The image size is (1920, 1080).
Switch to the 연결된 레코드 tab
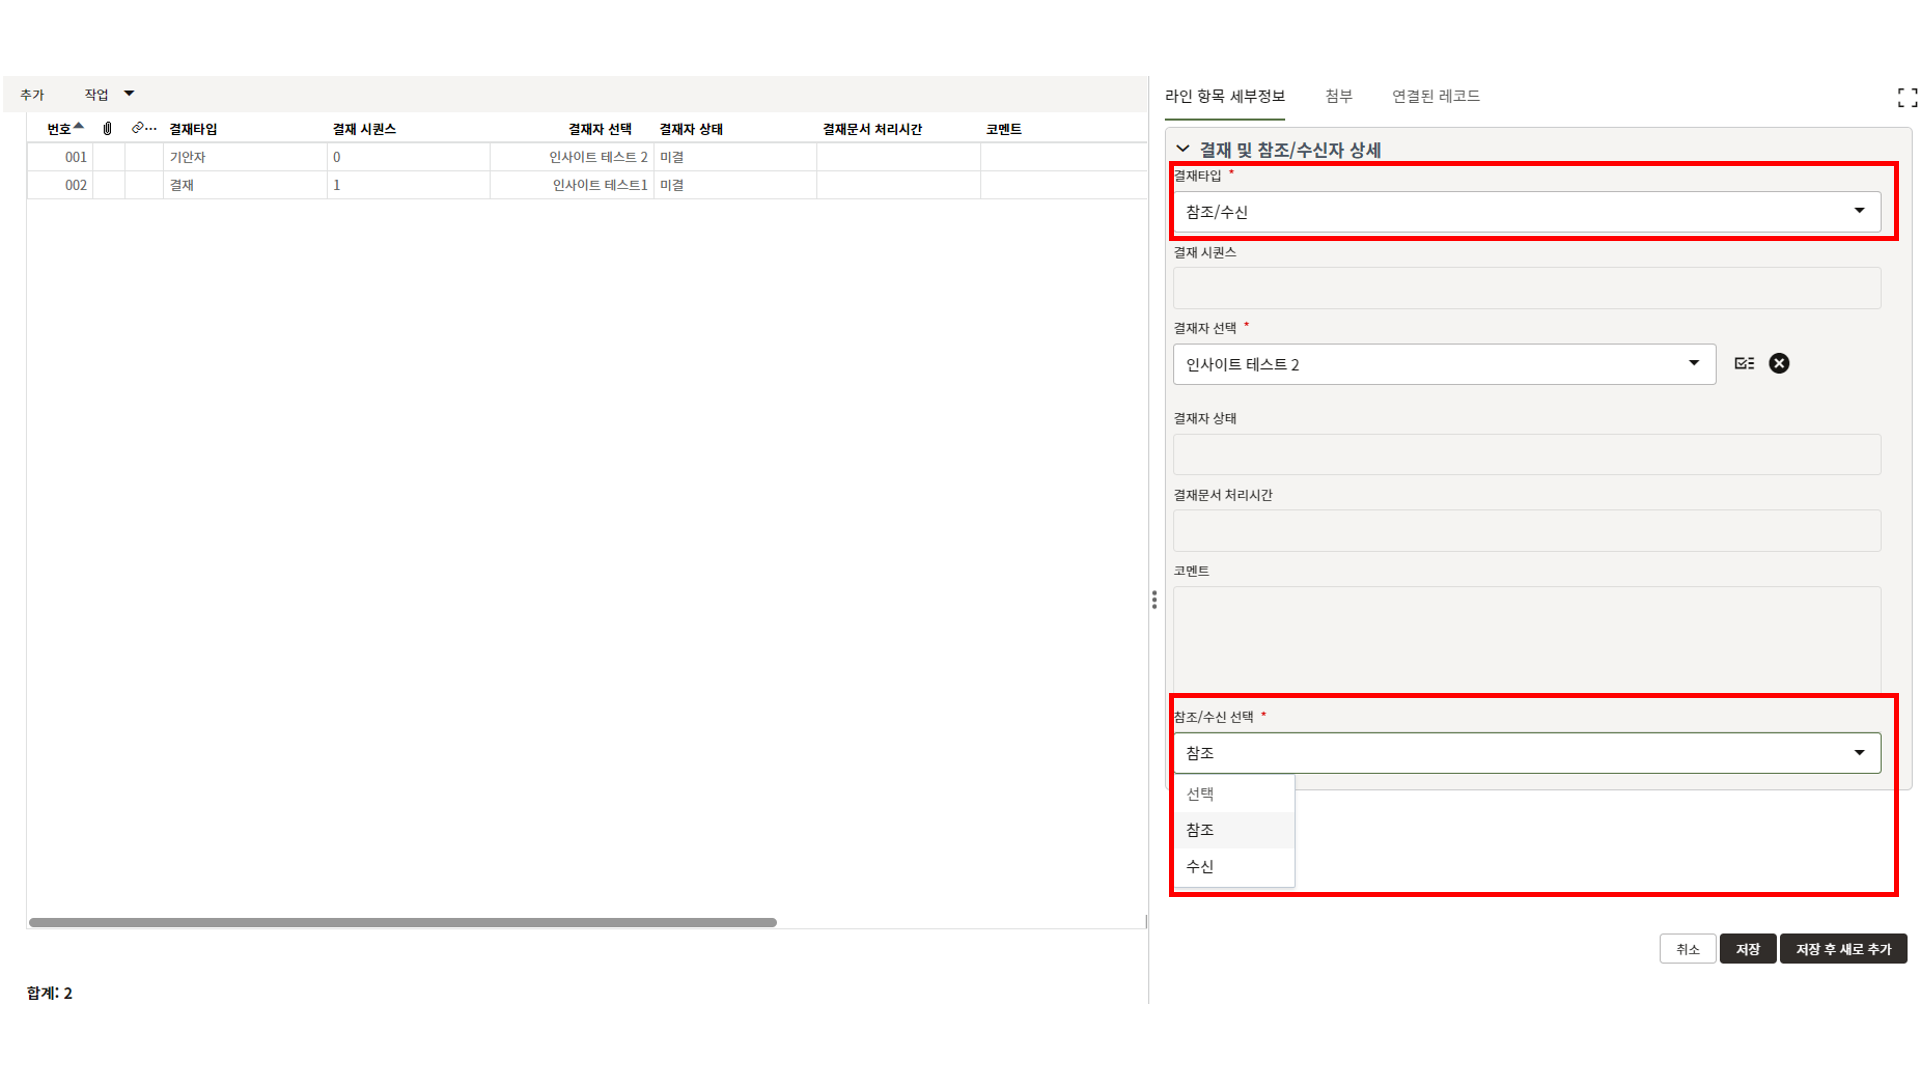click(1435, 96)
